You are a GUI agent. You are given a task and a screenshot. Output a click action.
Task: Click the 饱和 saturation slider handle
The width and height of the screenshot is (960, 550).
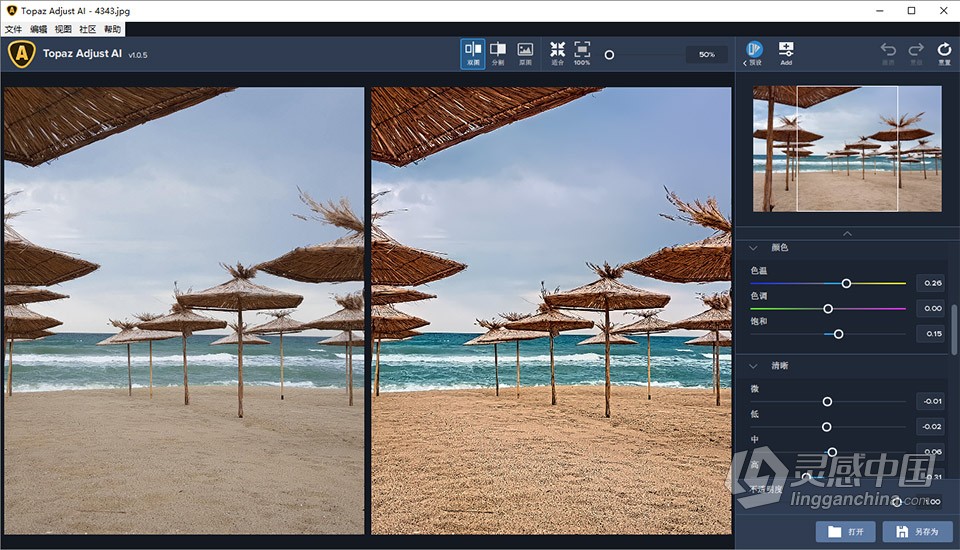(x=838, y=334)
